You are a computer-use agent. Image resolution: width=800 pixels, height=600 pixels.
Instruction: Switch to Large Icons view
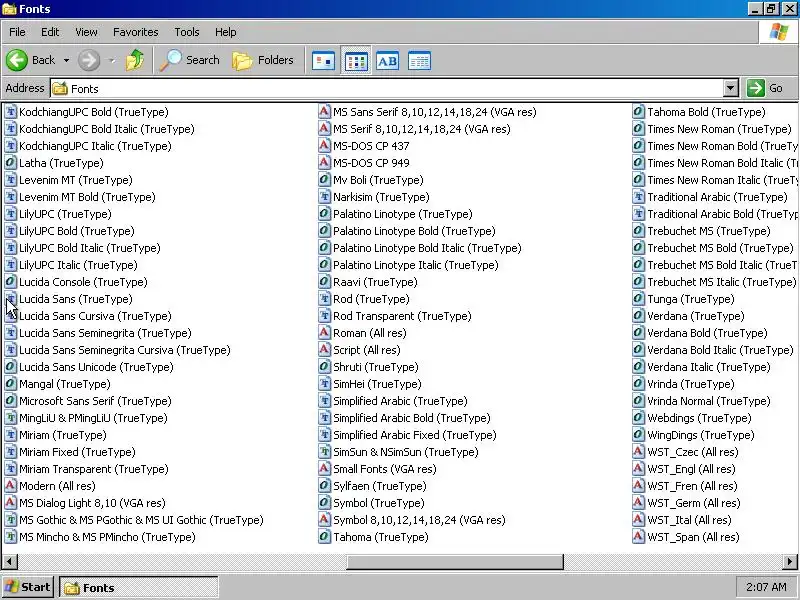(x=323, y=61)
